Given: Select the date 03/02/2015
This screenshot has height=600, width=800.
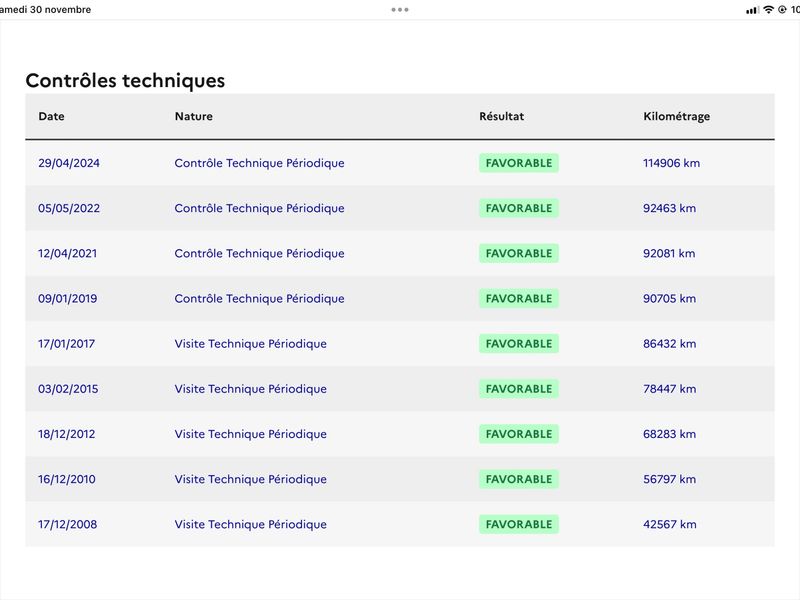Looking at the screenshot, I should point(68,389).
